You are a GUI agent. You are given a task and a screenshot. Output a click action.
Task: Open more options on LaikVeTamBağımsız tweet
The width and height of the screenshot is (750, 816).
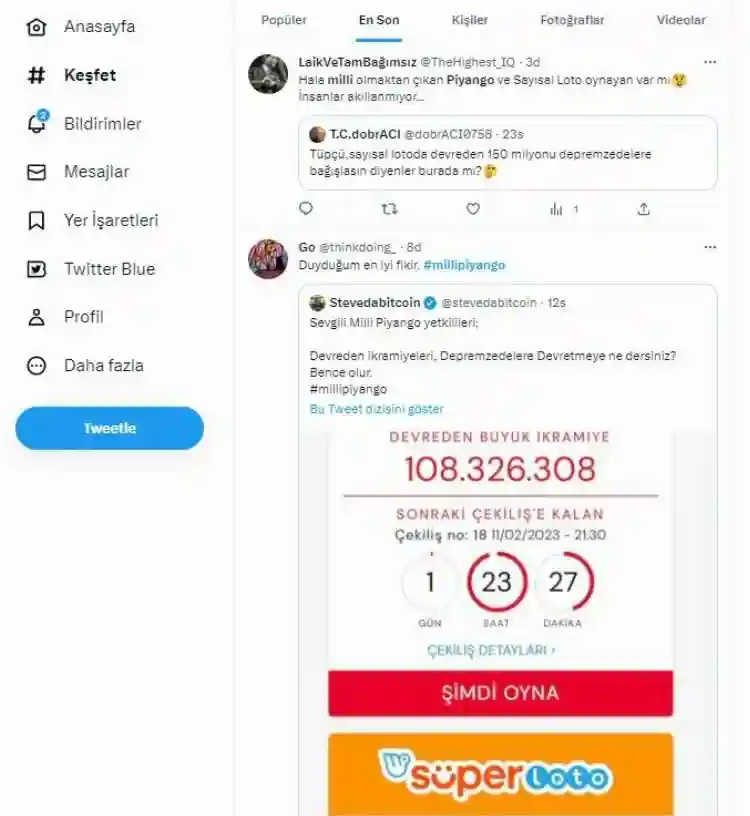(710, 61)
